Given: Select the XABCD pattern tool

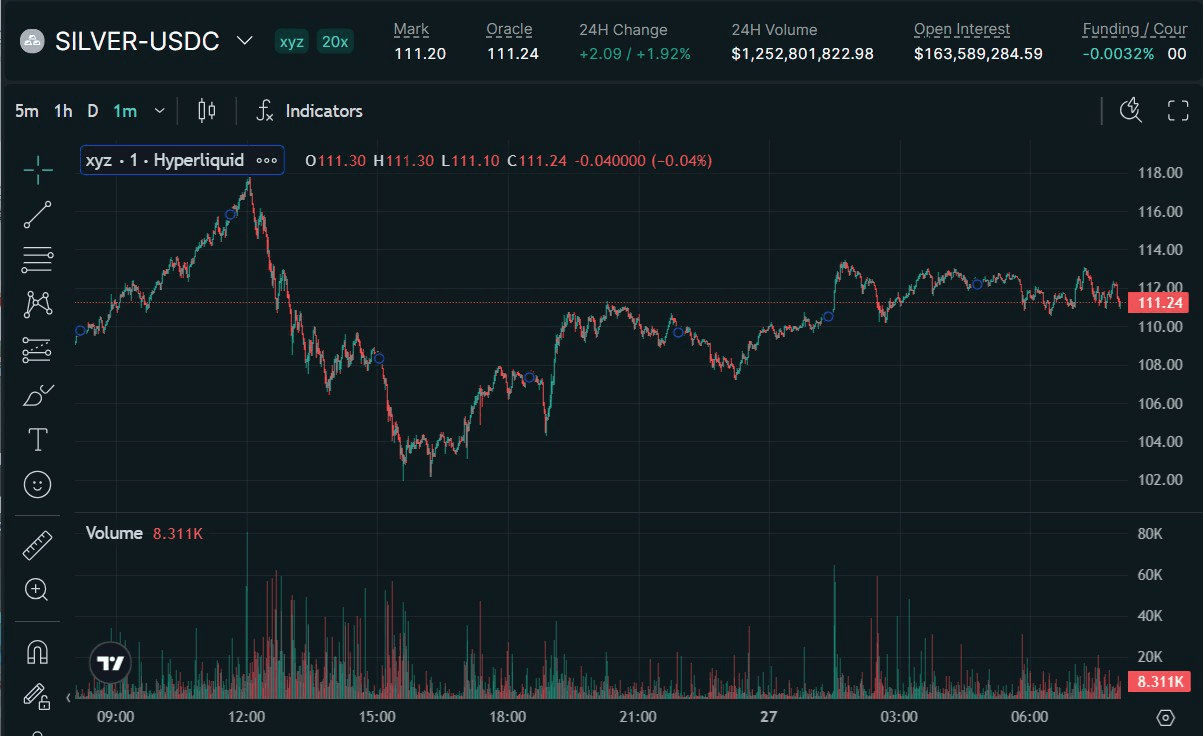Looking at the screenshot, I should tap(37, 304).
